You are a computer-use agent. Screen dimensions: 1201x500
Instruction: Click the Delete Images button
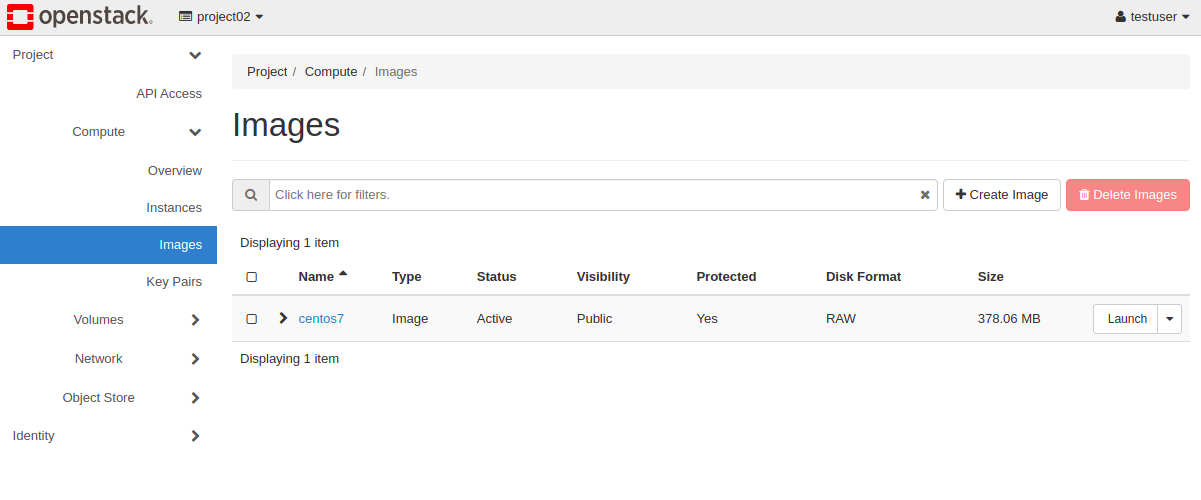(x=1128, y=195)
